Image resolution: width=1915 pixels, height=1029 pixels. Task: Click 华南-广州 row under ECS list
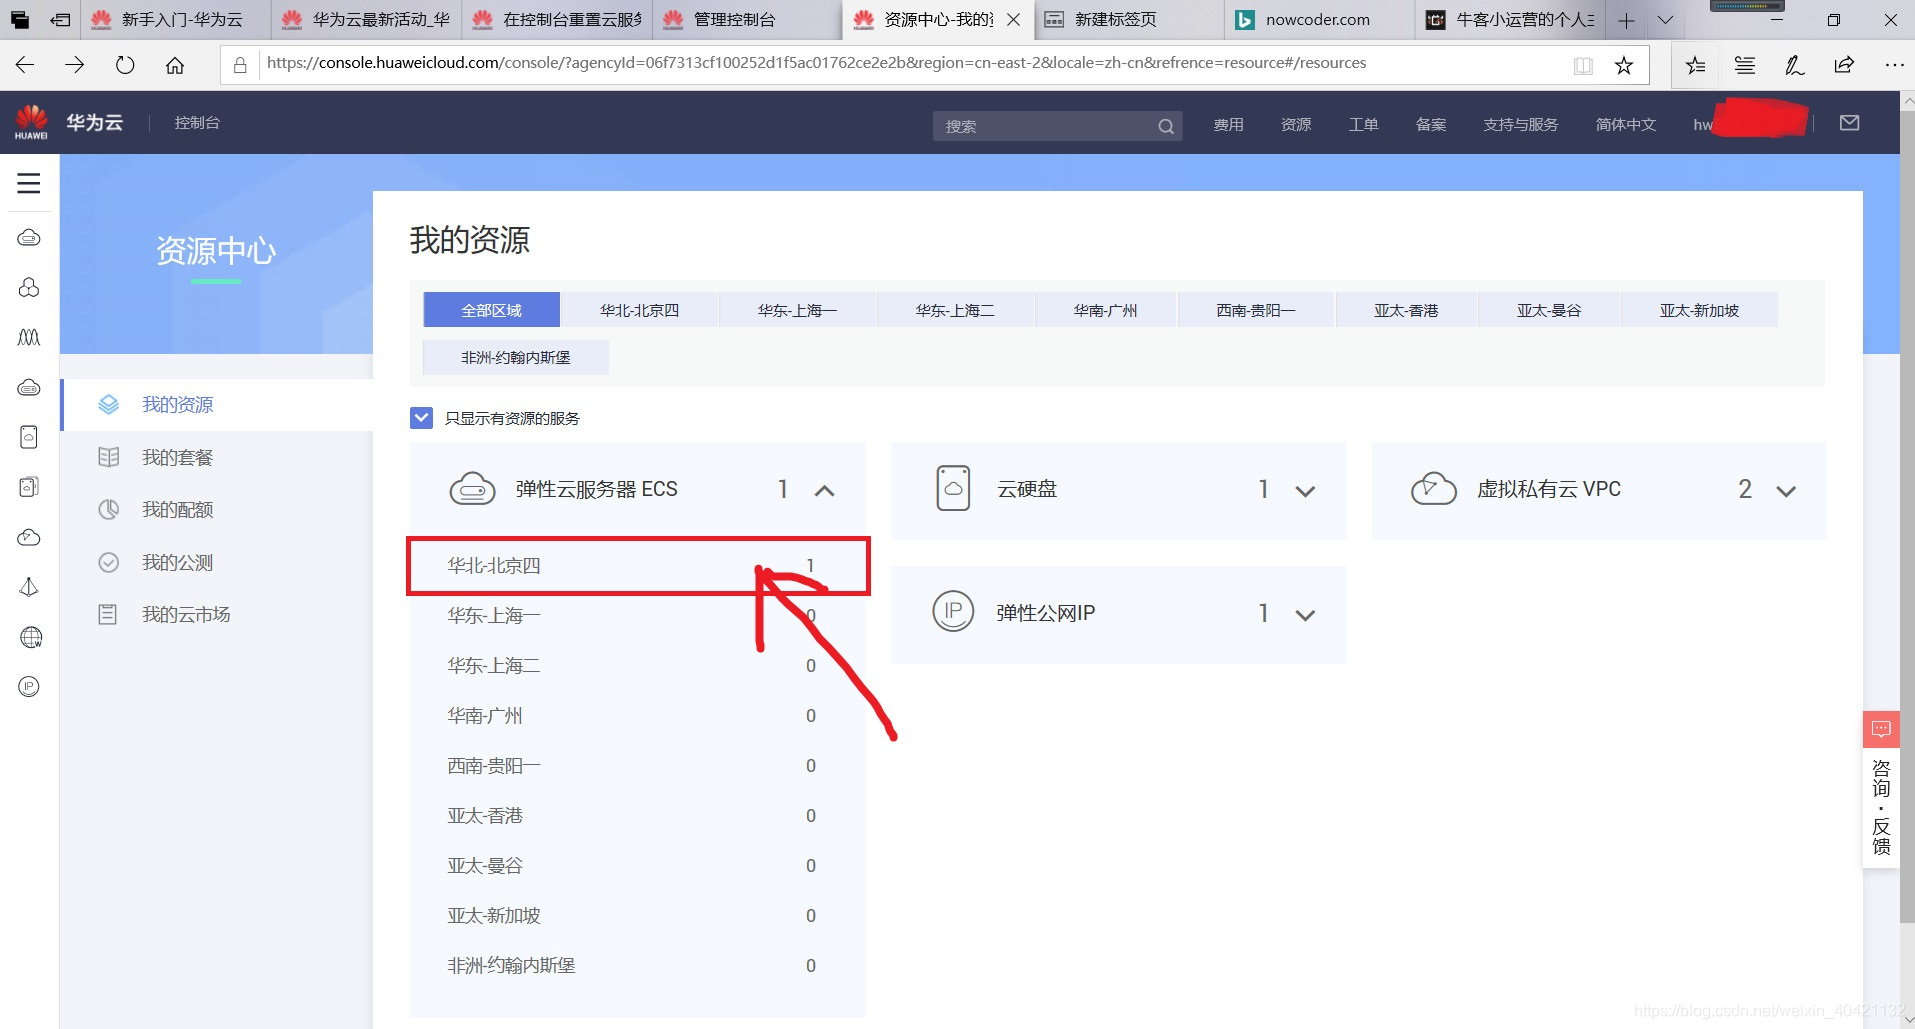coord(638,716)
